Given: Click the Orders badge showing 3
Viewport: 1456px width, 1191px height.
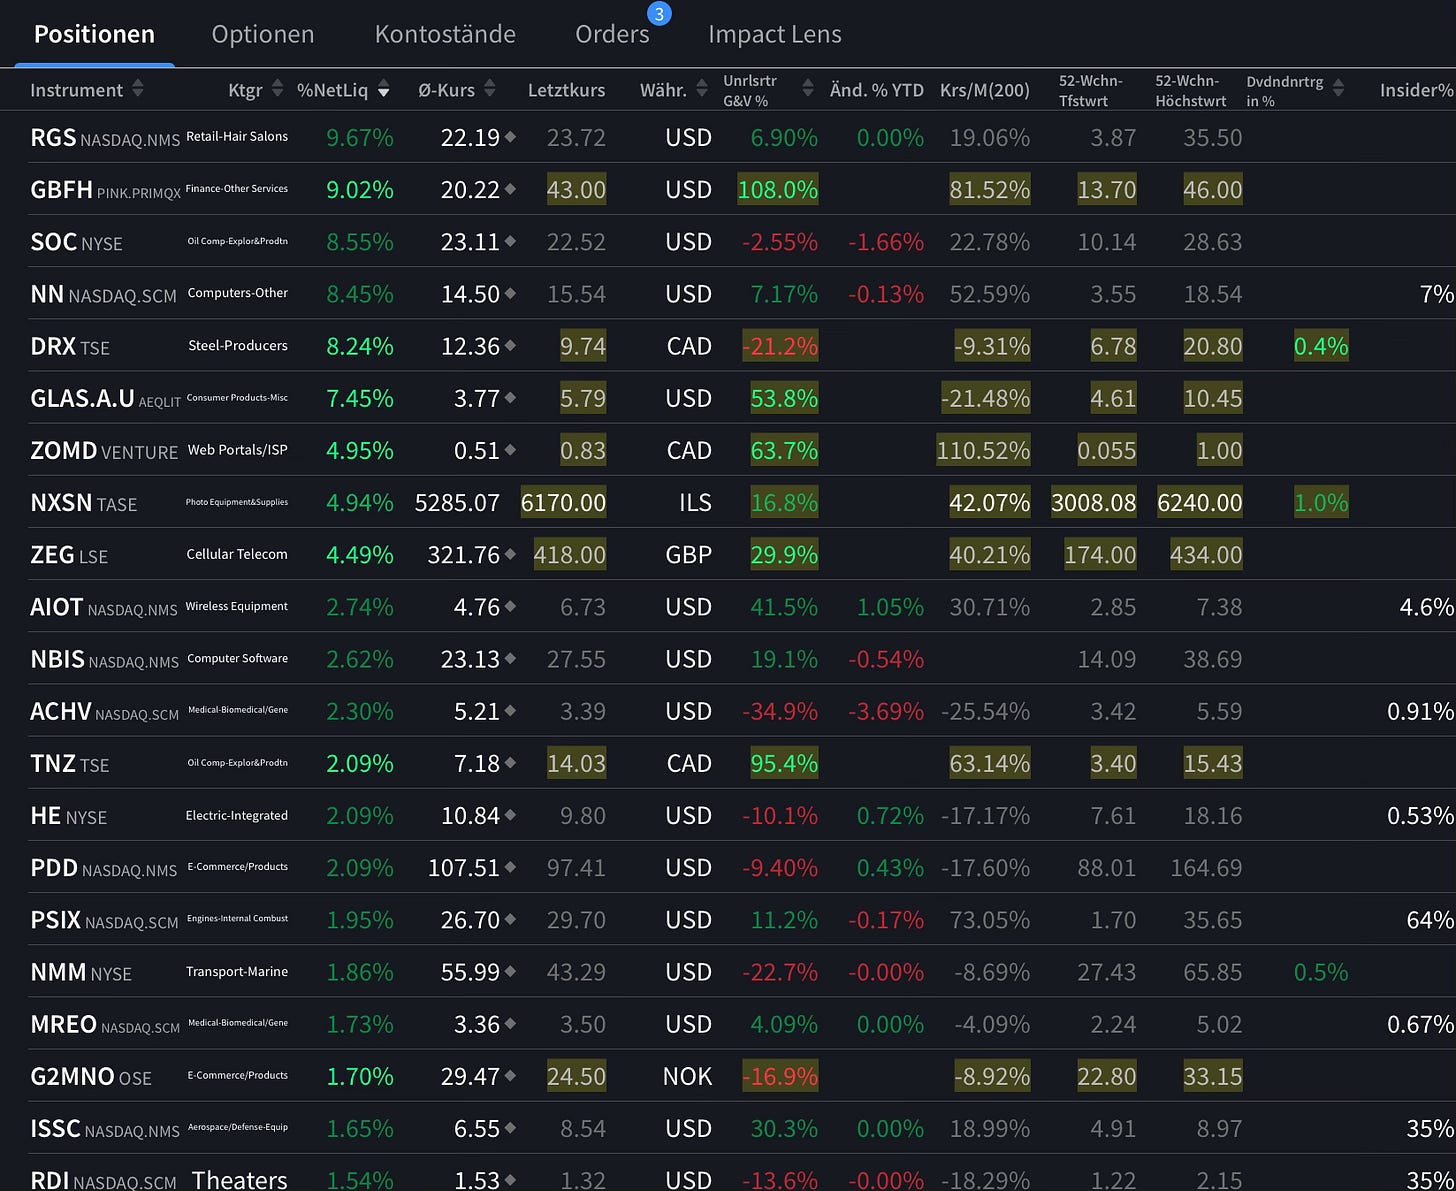Looking at the screenshot, I should click(x=659, y=13).
